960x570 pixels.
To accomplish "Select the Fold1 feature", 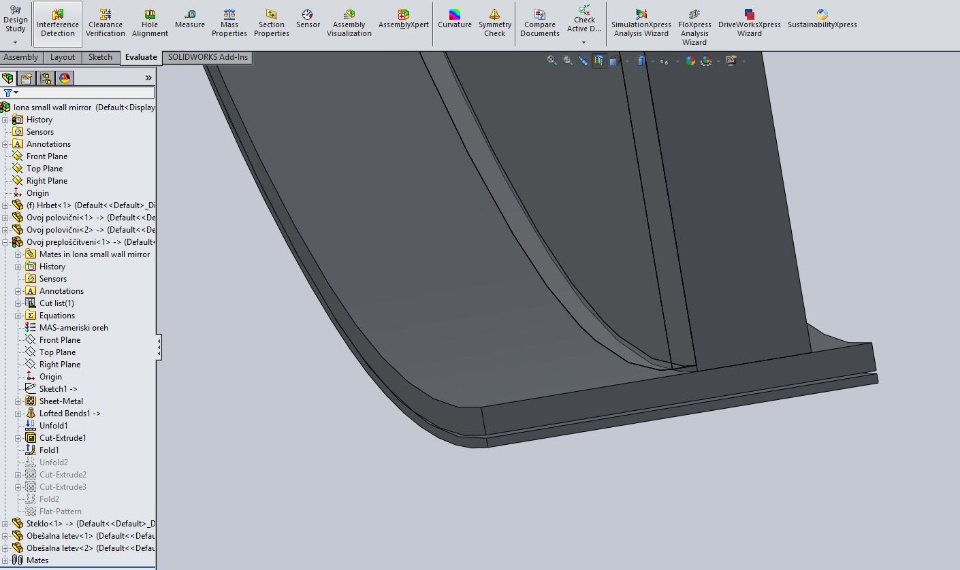I will (49, 450).
